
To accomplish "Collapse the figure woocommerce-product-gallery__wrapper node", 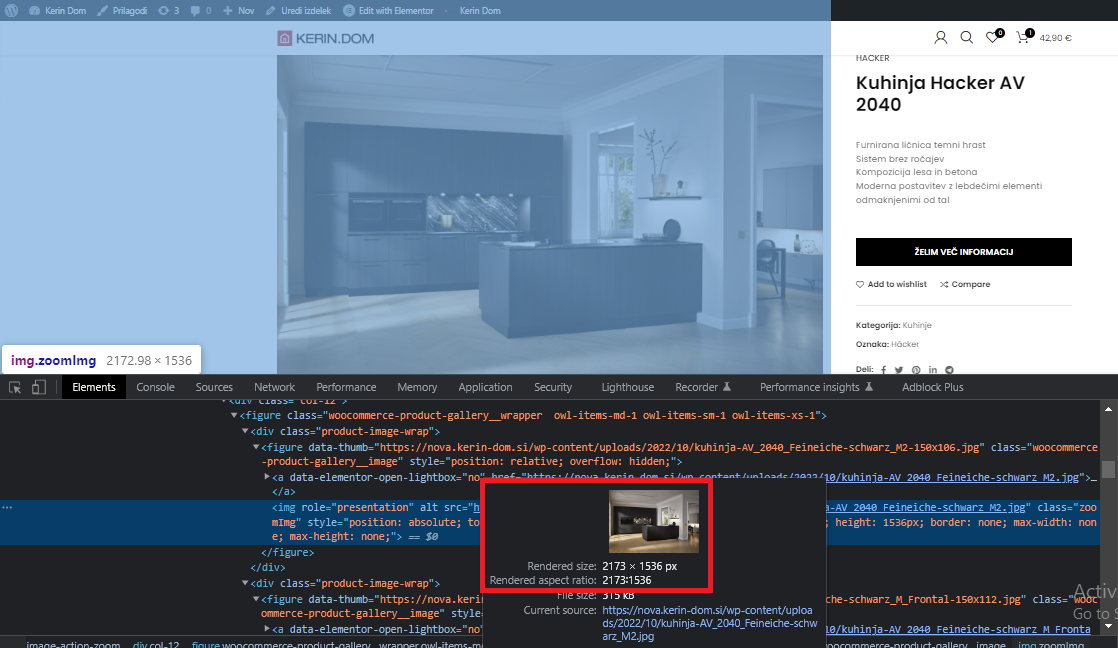I will pos(234,415).
